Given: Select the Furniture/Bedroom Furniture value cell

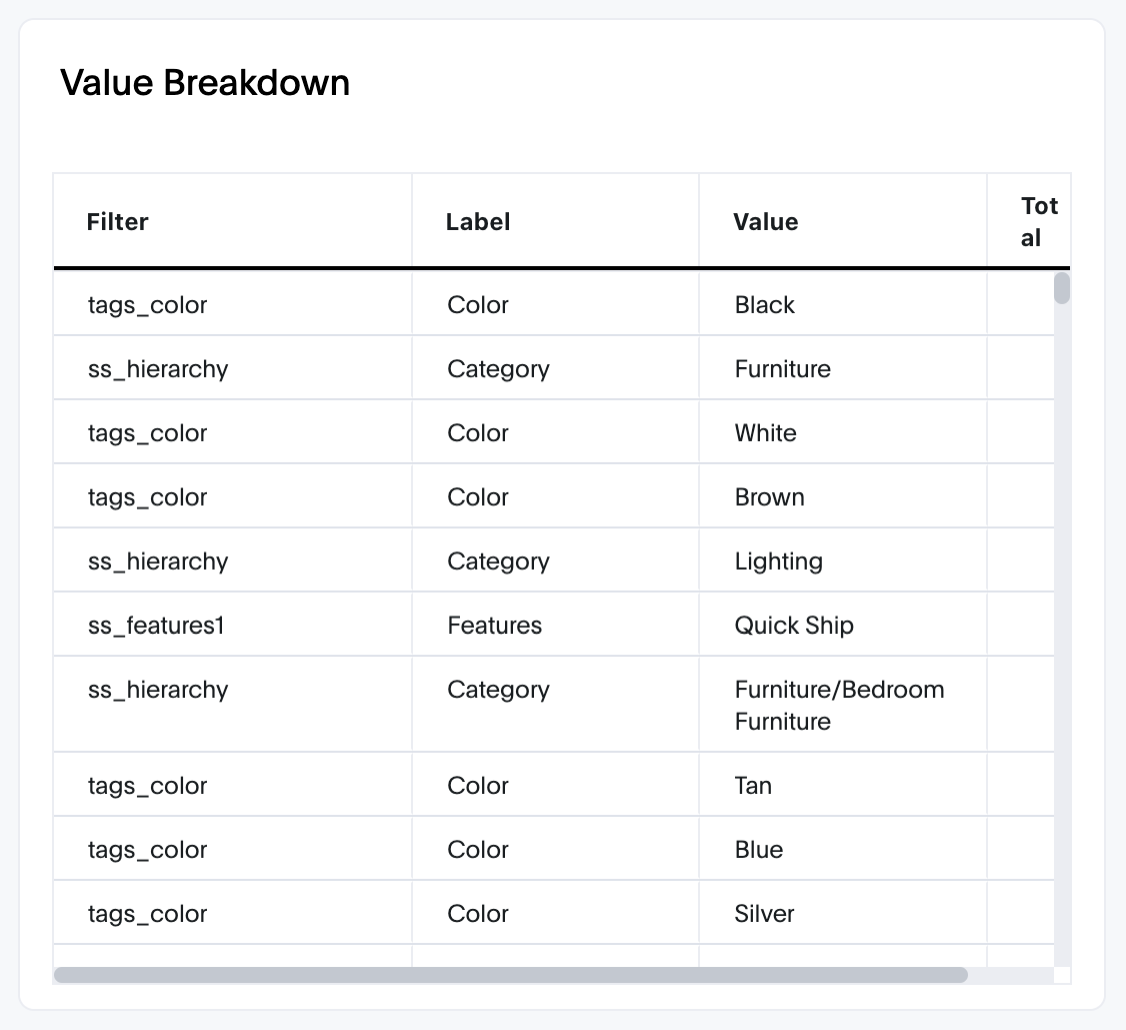Looking at the screenshot, I should click(842, 705).
